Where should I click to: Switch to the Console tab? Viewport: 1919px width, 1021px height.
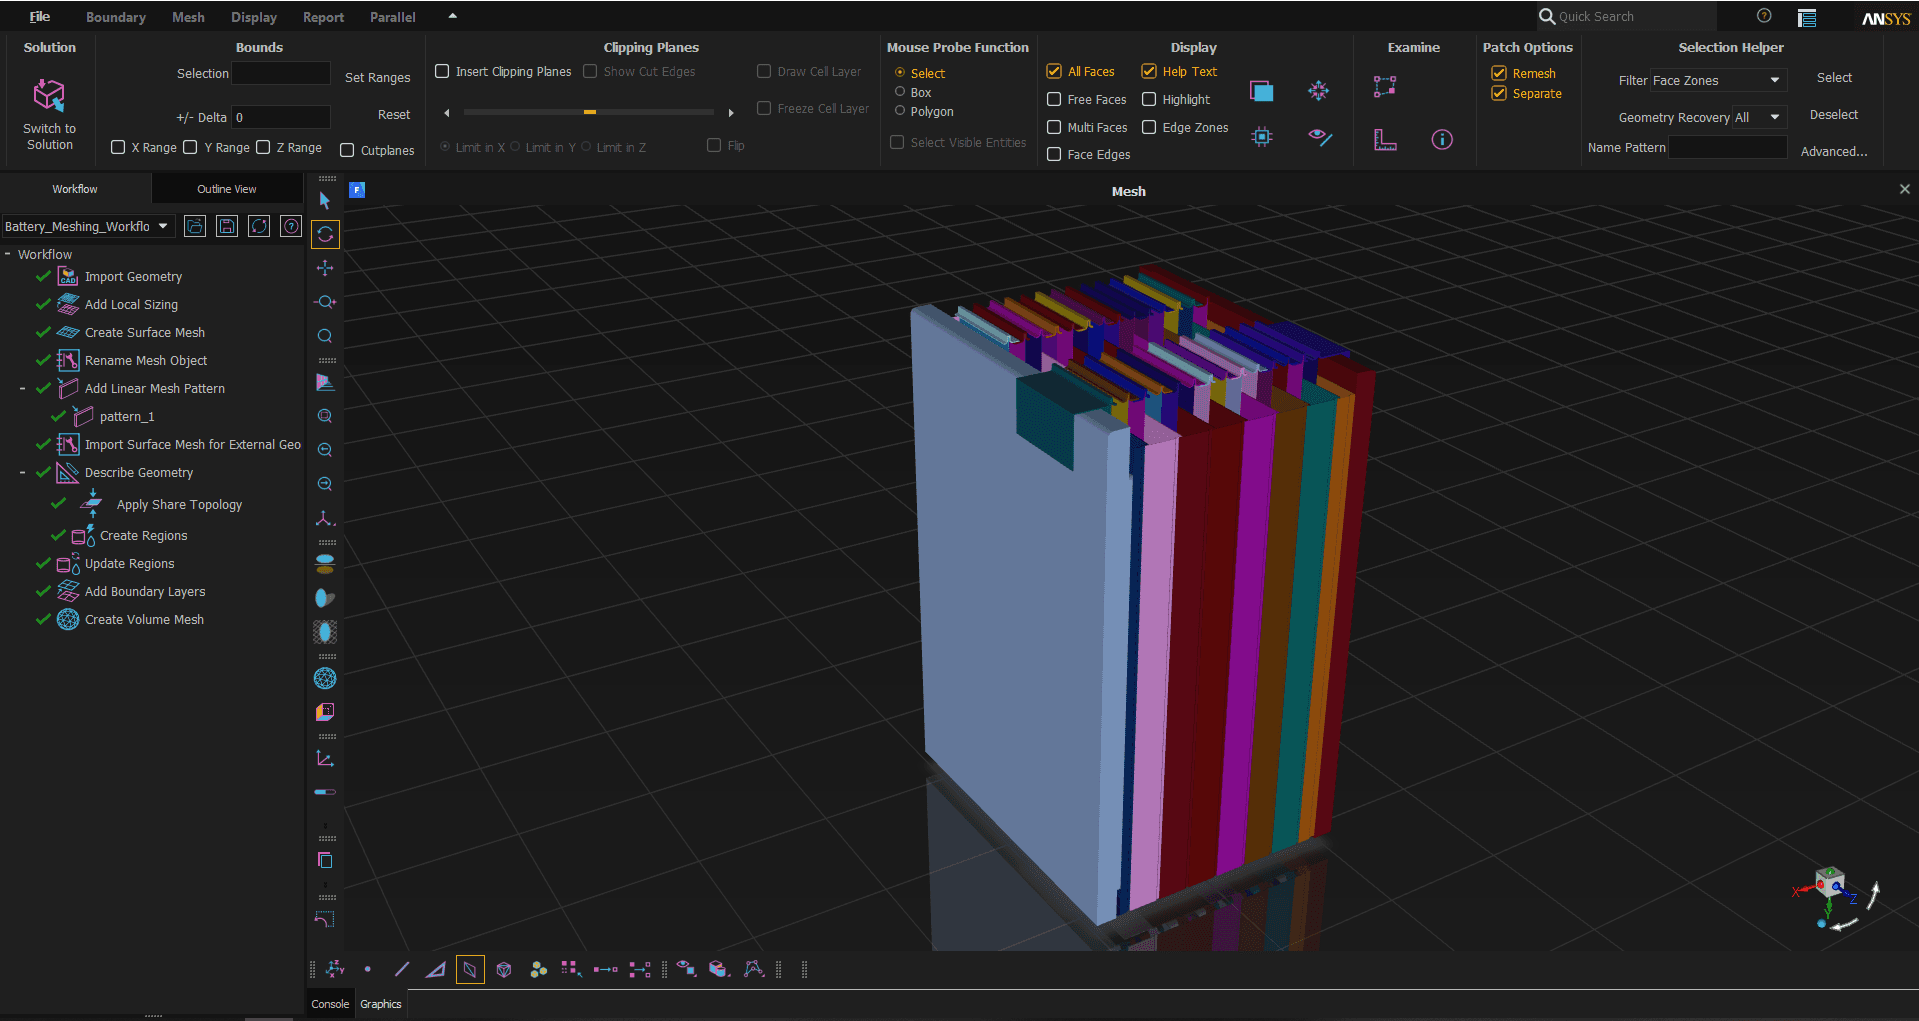pyautogui.click(x=329, y=1003)
